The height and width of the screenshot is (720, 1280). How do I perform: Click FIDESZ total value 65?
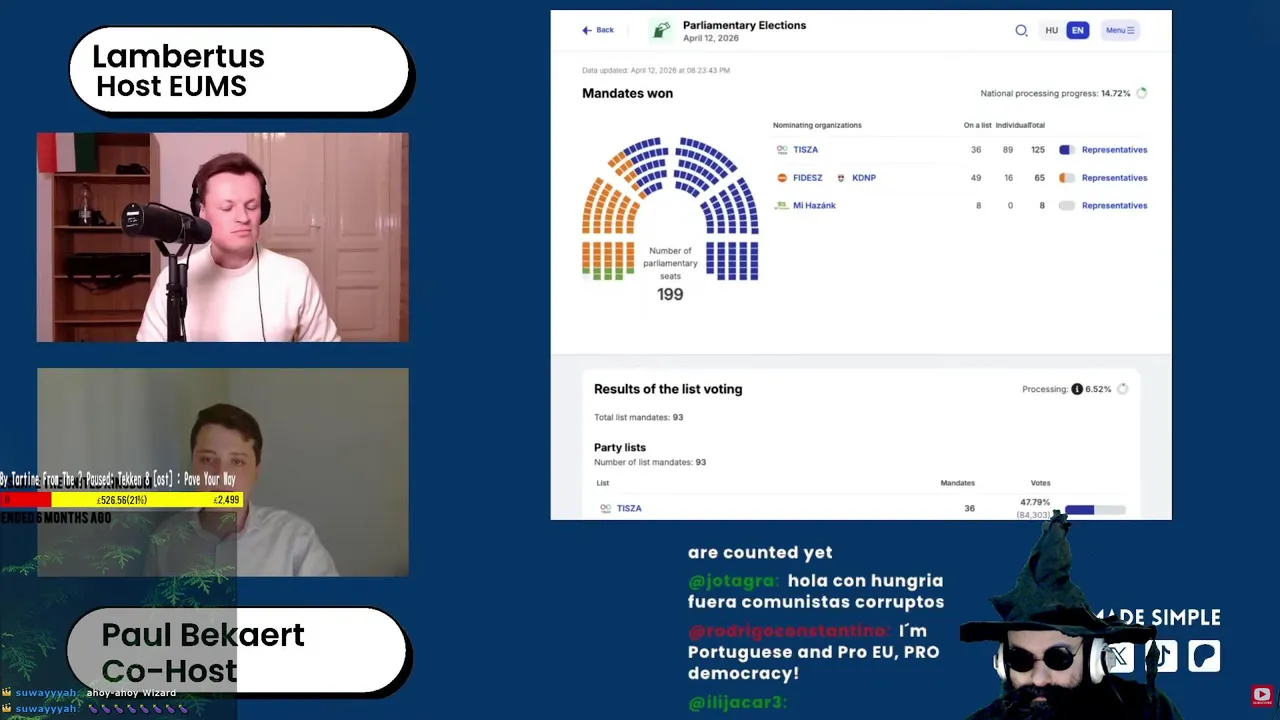[1040, 178]
